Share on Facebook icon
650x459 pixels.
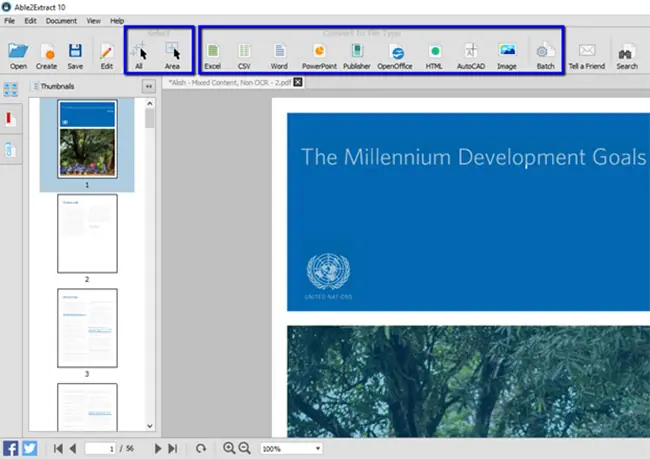(10, 448)
